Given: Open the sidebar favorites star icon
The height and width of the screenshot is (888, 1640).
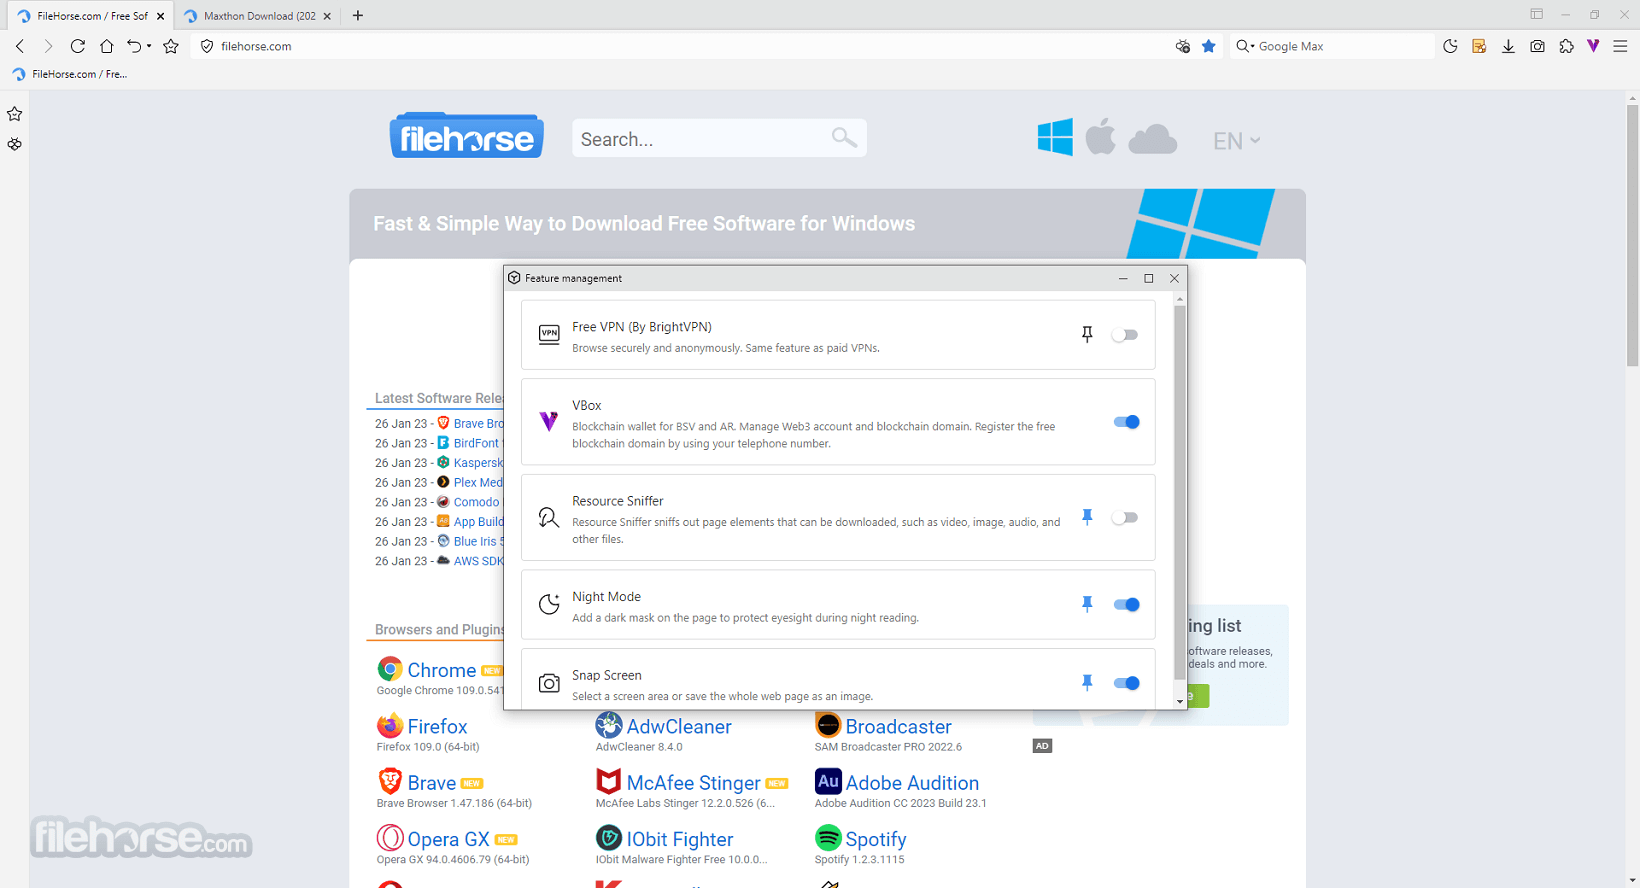Looking at the screenshot, I should tap(14, 114).
